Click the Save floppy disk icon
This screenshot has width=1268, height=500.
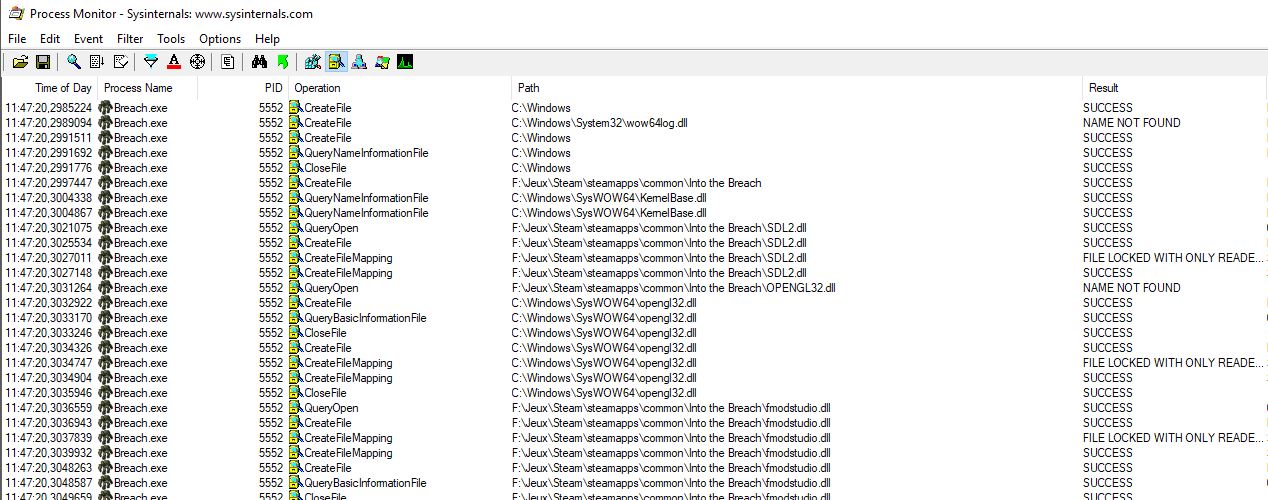[x=43, y=62]
